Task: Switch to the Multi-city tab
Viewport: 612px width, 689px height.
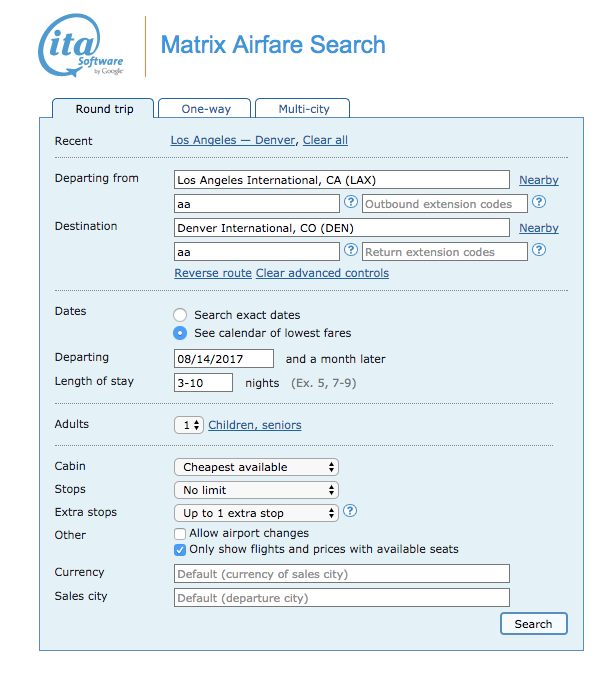Action: 303,109
